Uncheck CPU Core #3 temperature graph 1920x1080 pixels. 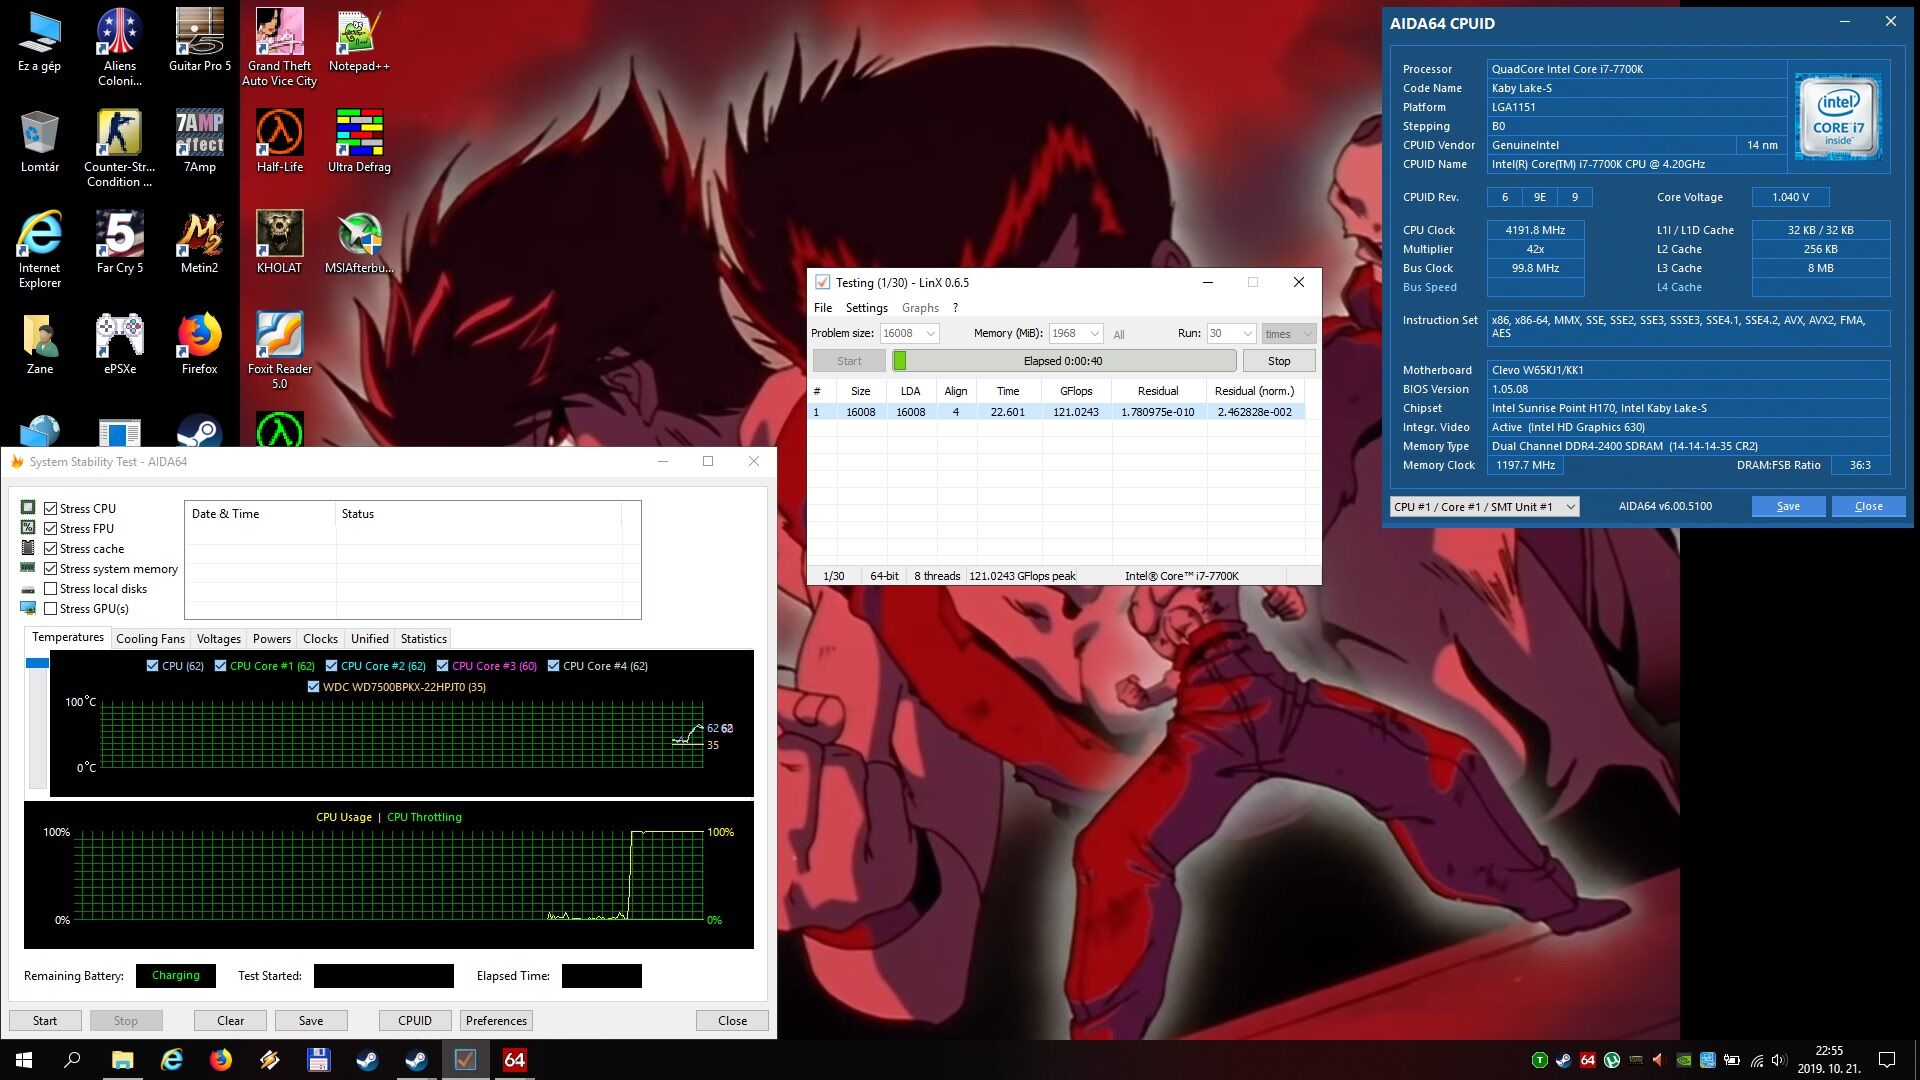tap(442, 666)
